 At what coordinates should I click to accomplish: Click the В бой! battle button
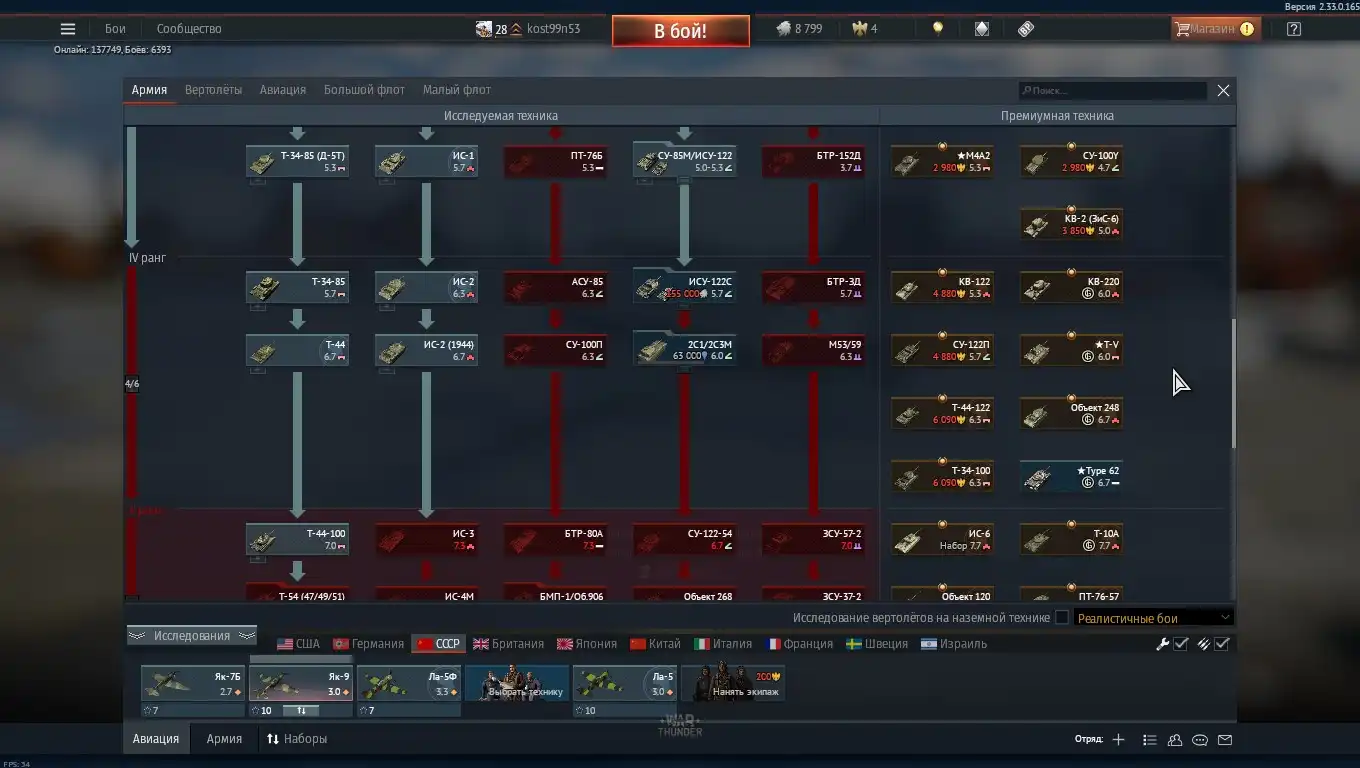(681, 31)
